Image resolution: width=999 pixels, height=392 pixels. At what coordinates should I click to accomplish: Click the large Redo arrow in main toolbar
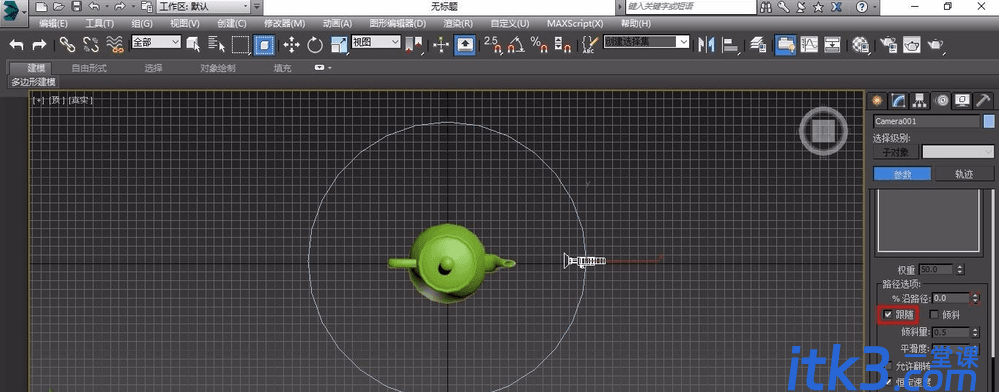point(40,44)
